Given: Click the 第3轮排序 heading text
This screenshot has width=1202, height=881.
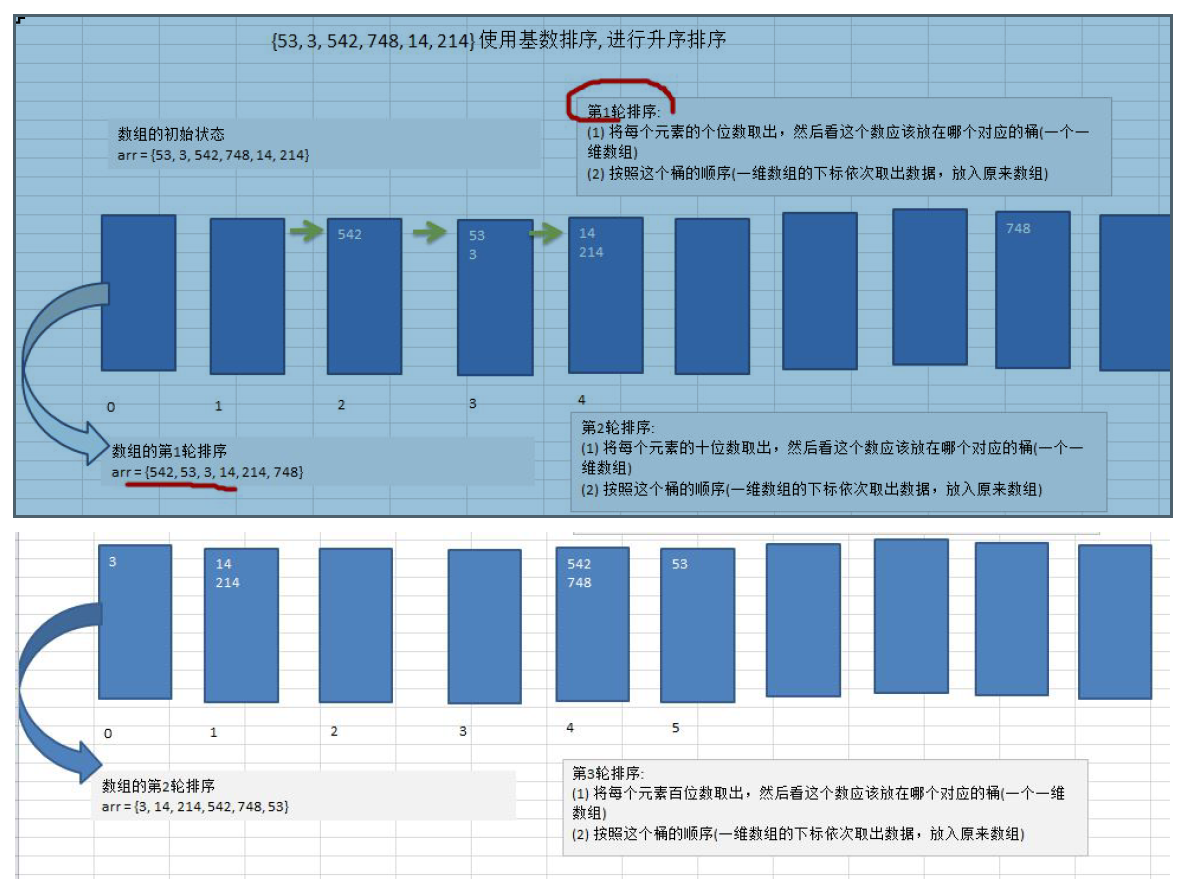Looking at the screenshot, I should 609,773.
